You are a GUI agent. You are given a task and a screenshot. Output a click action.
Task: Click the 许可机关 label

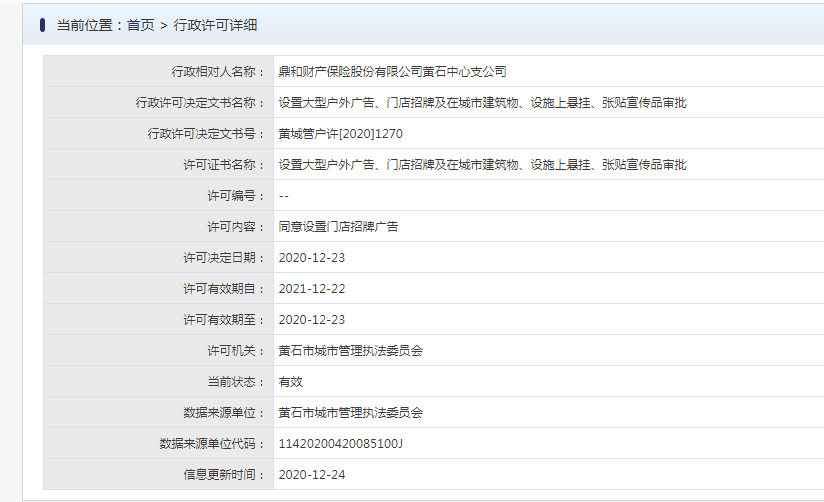[x=236, y=351]
